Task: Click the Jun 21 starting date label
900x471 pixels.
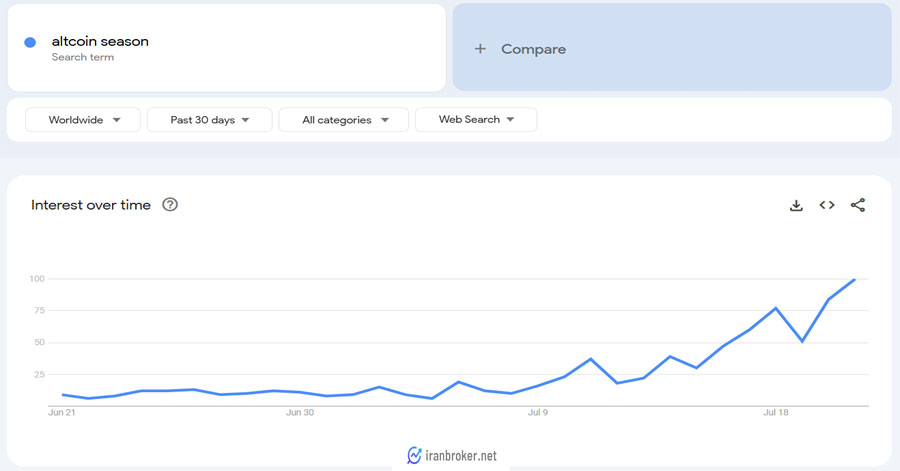Action: 62,411
